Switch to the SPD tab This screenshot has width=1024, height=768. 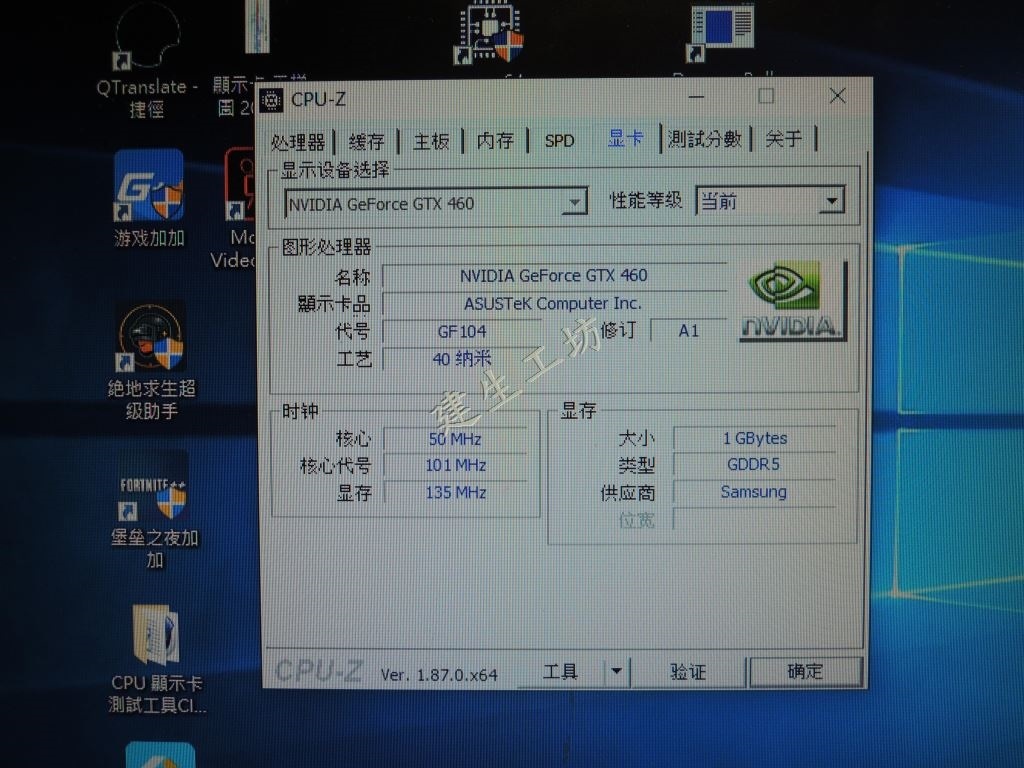click(x=559, y=140)
